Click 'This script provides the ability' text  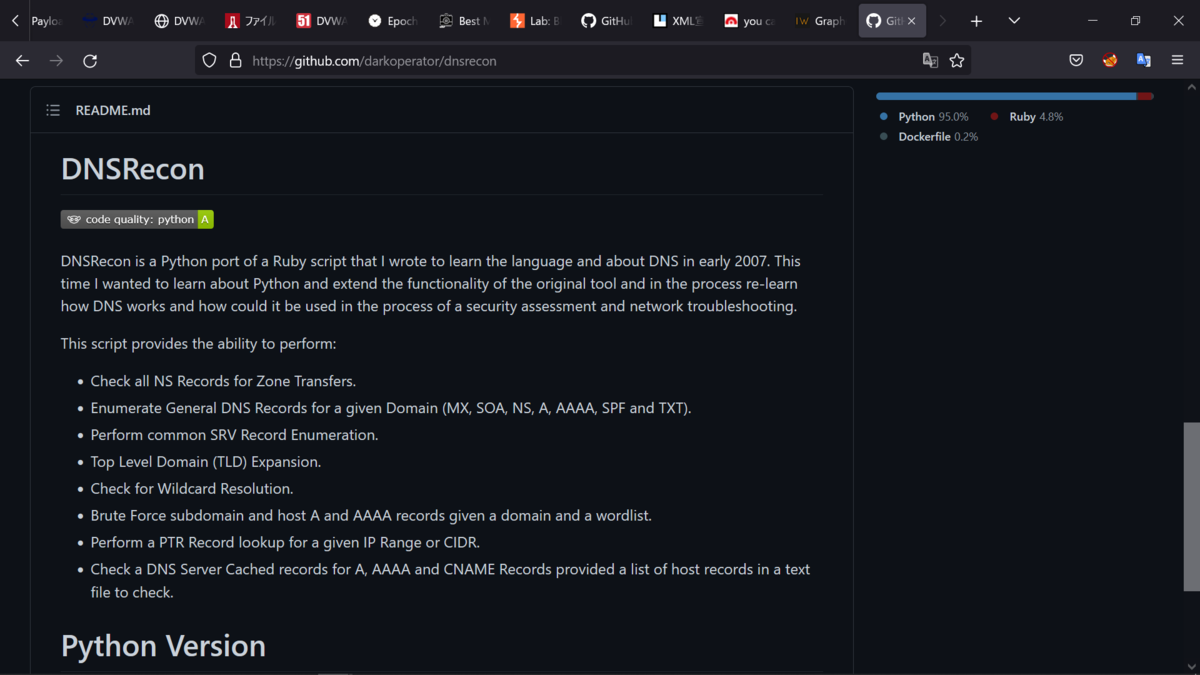tap(198, 344)
